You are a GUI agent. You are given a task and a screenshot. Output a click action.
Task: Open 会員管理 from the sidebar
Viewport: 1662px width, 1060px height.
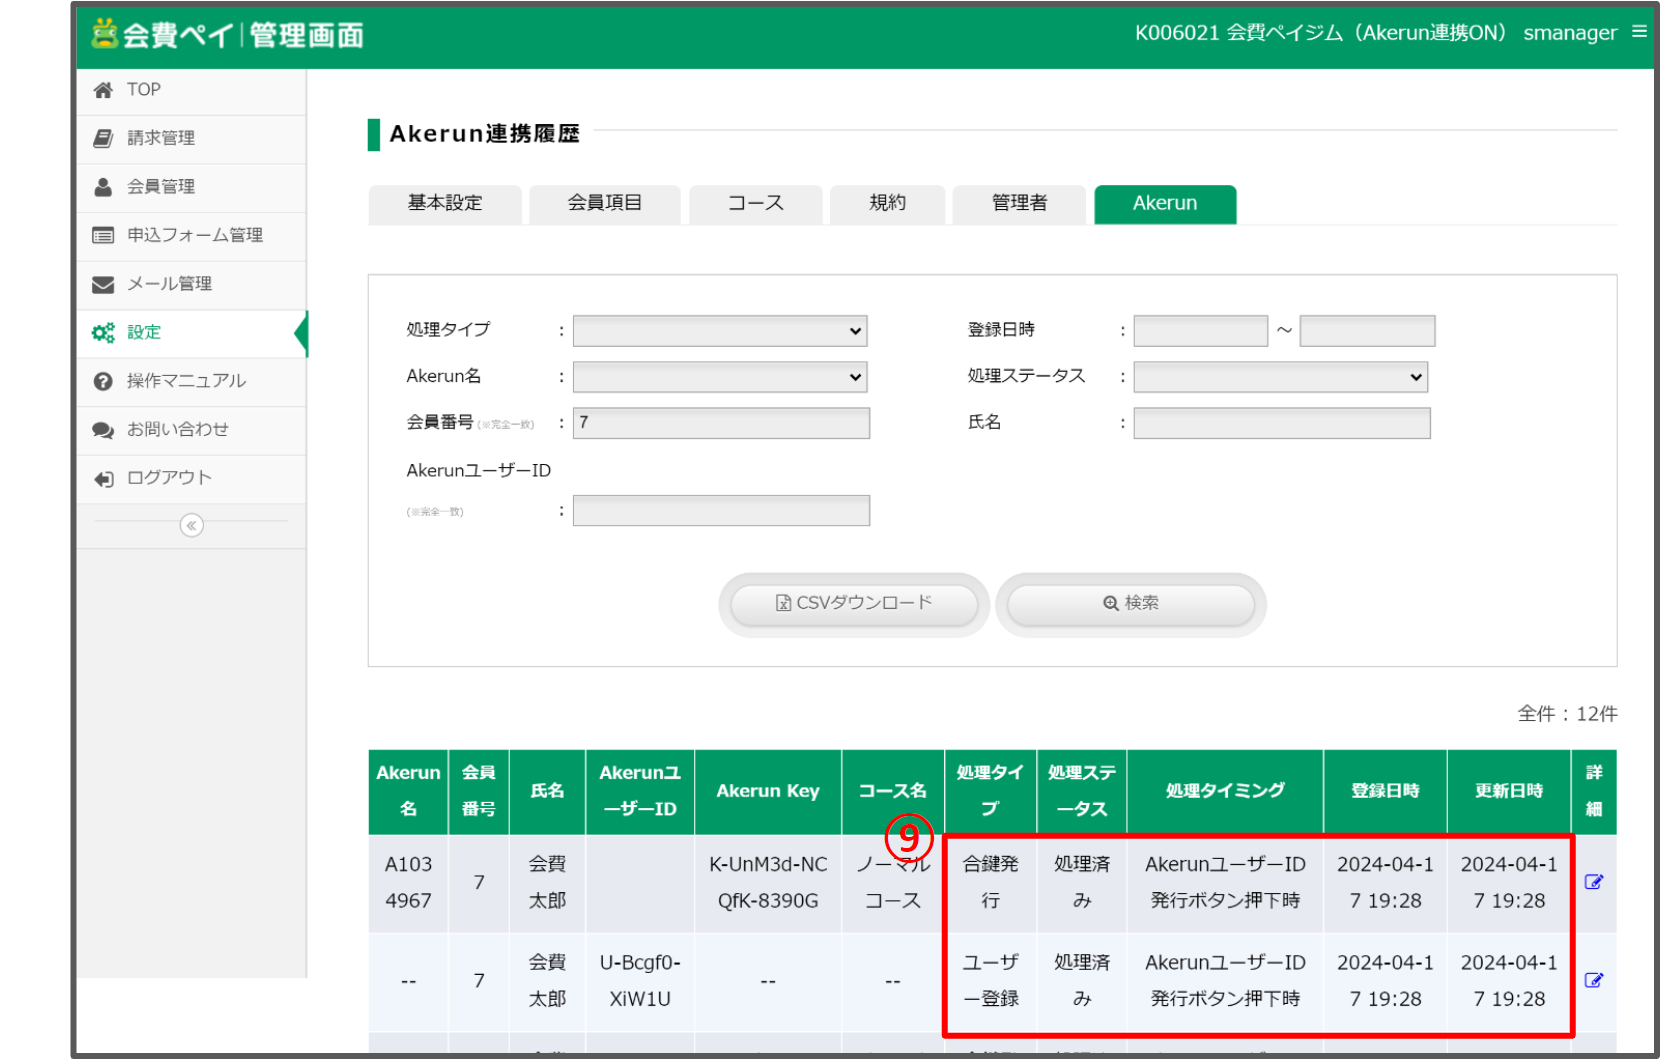click(160, 187)
